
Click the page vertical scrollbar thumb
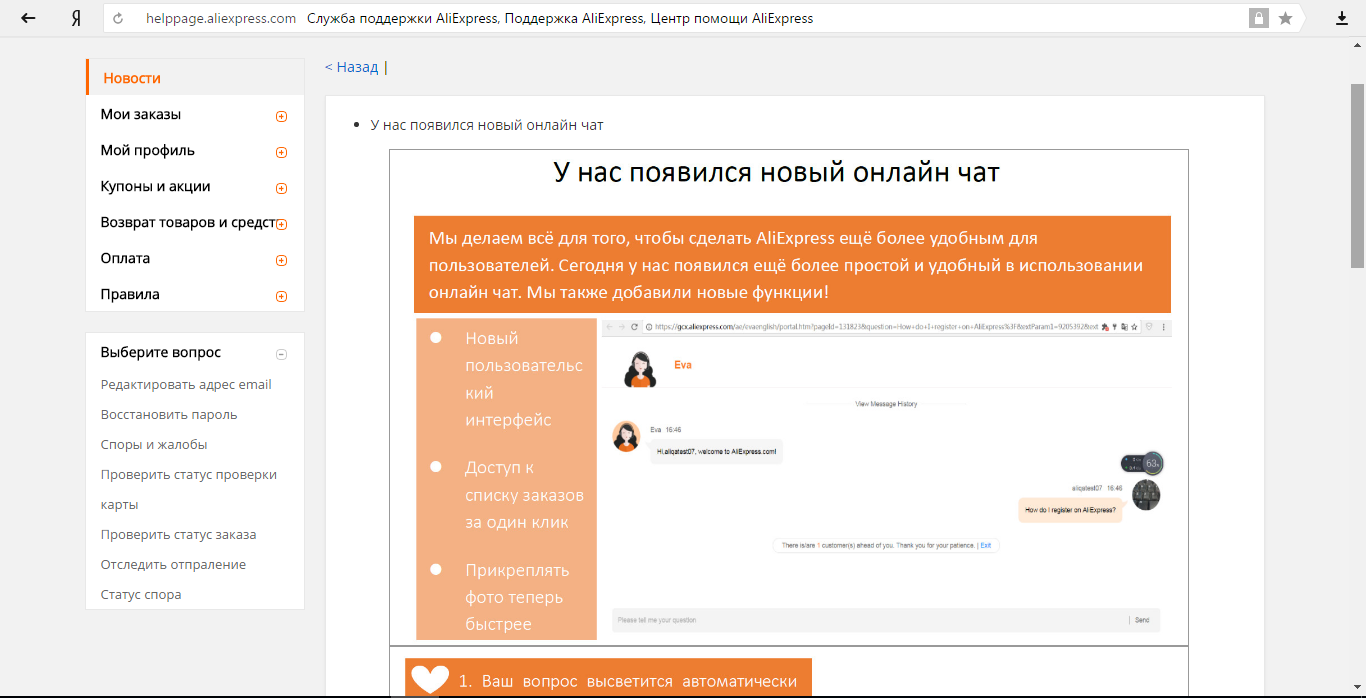coord(1357,175)
